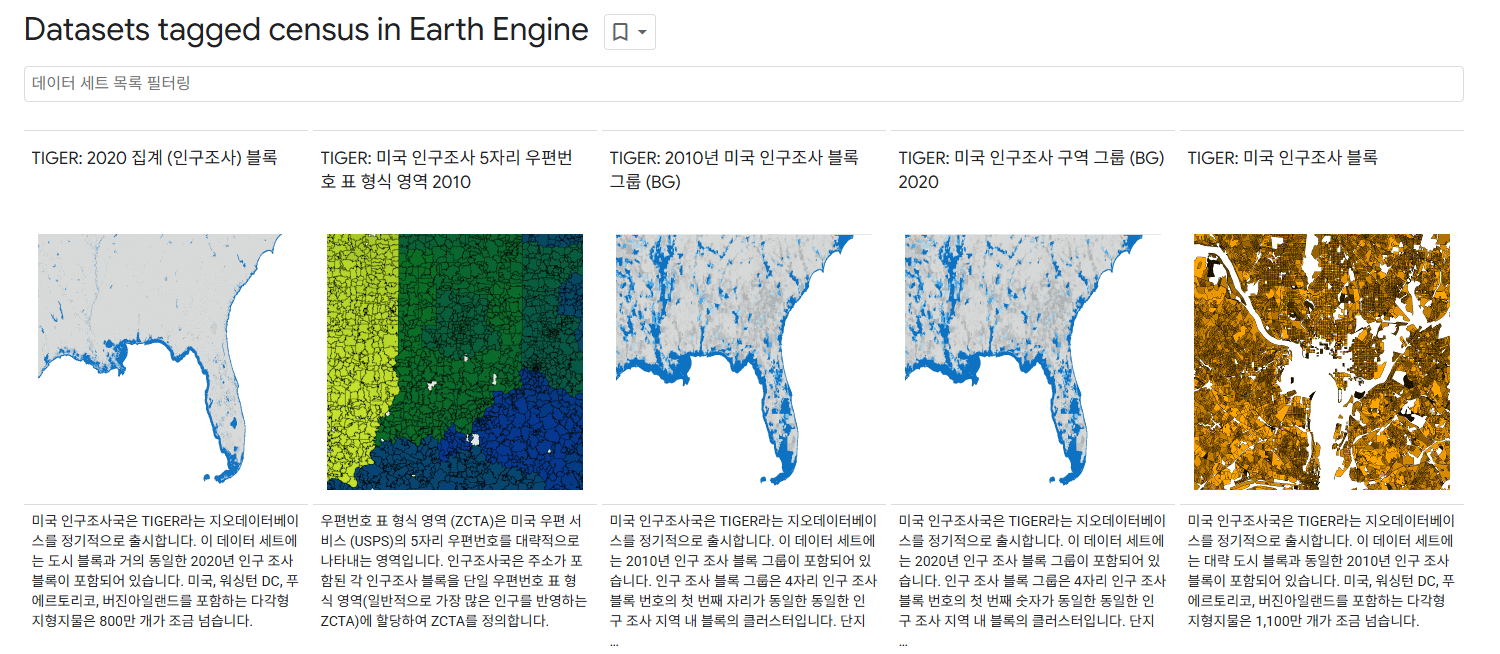Open the TIGER: 2020 집계 (인구조사) 블록 title
The image size is (1500, 654).
pos(155,157)
